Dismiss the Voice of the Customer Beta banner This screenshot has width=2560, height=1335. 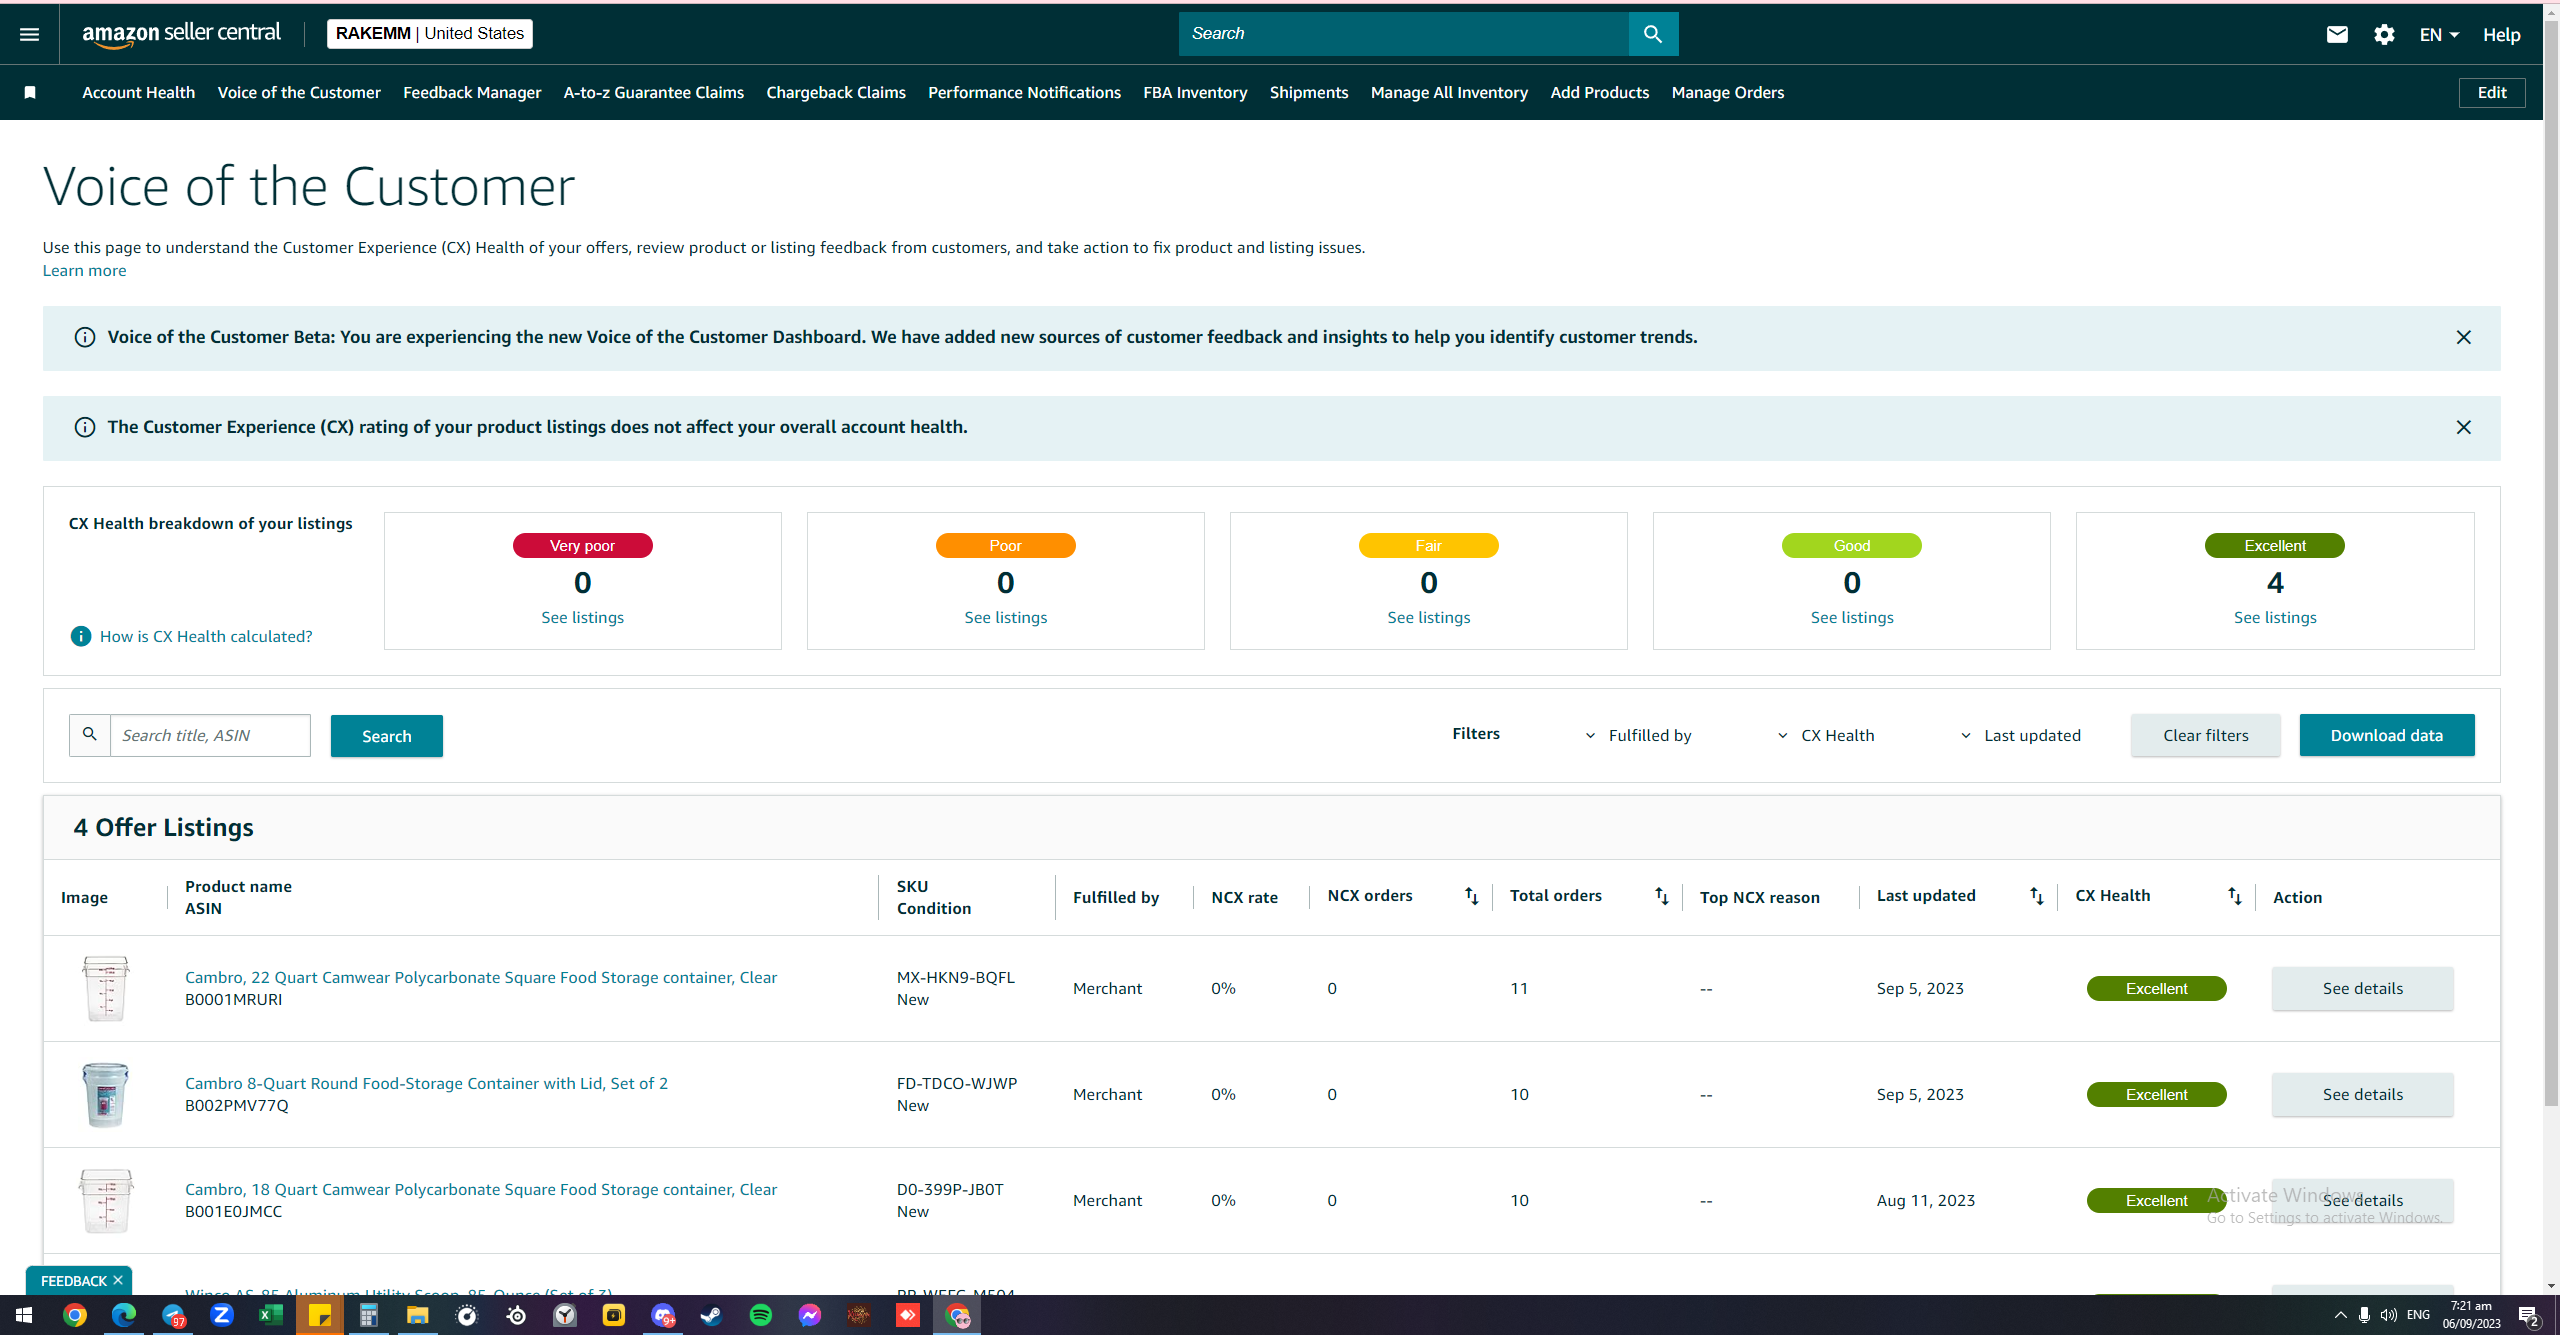click(x=2463, y=338)
